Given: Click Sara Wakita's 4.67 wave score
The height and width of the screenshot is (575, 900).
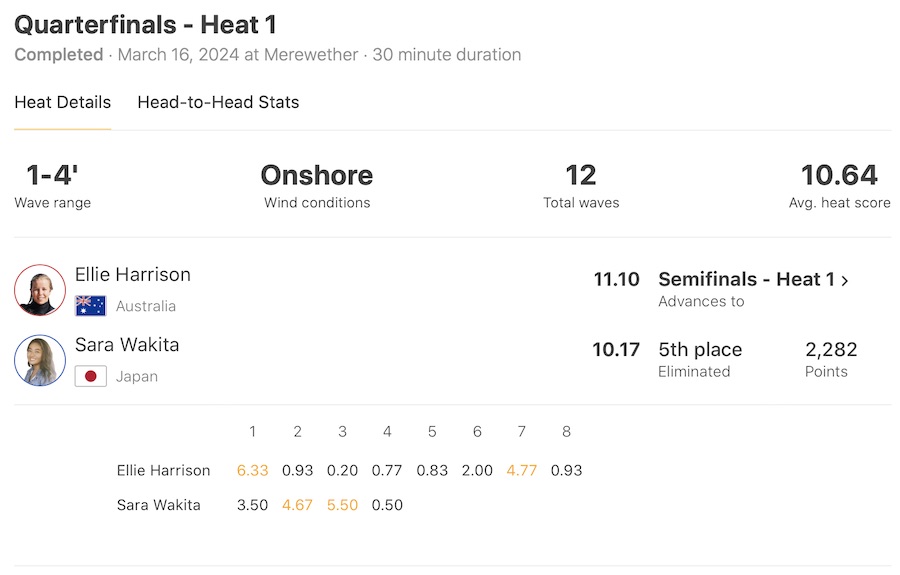Looking at the screenshot, I should coord(297,505).
